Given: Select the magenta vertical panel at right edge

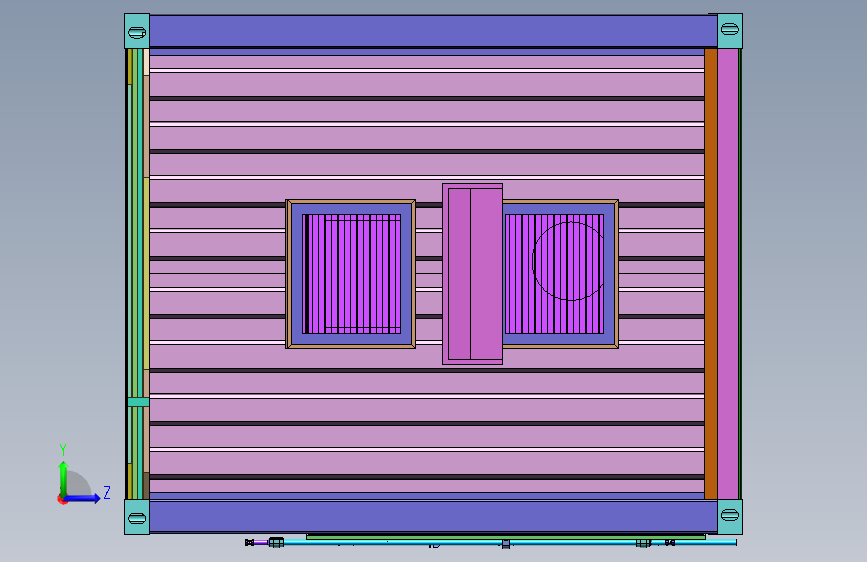Looking at the screenshot, I should 728,274.
